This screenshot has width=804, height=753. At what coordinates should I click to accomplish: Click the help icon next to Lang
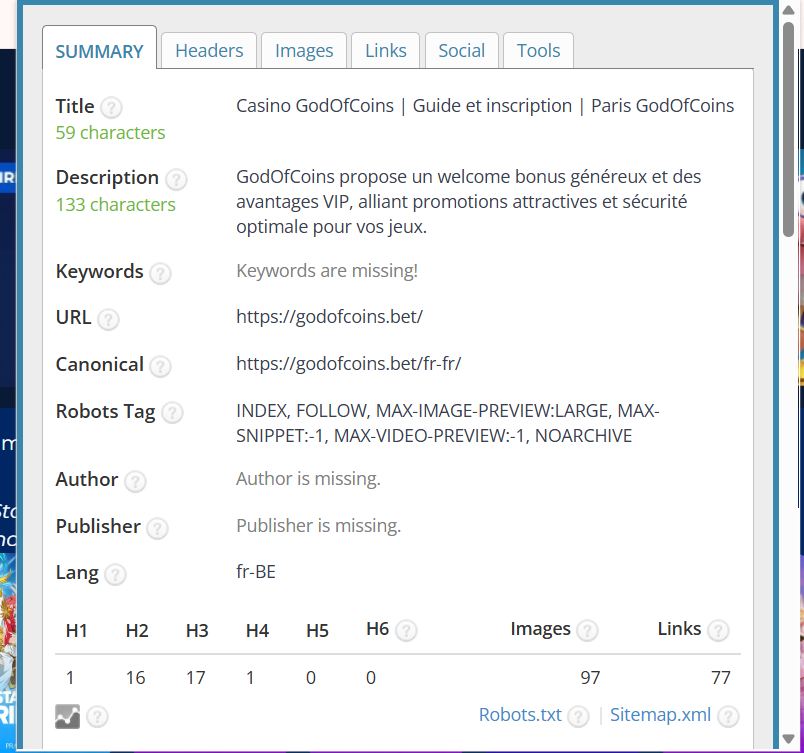tap(115, 575)
